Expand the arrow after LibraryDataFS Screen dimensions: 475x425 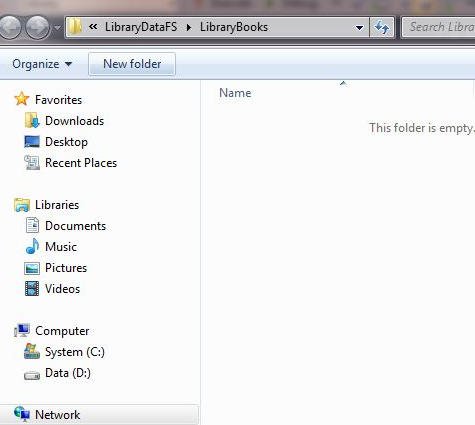click(x=189, y=27)
